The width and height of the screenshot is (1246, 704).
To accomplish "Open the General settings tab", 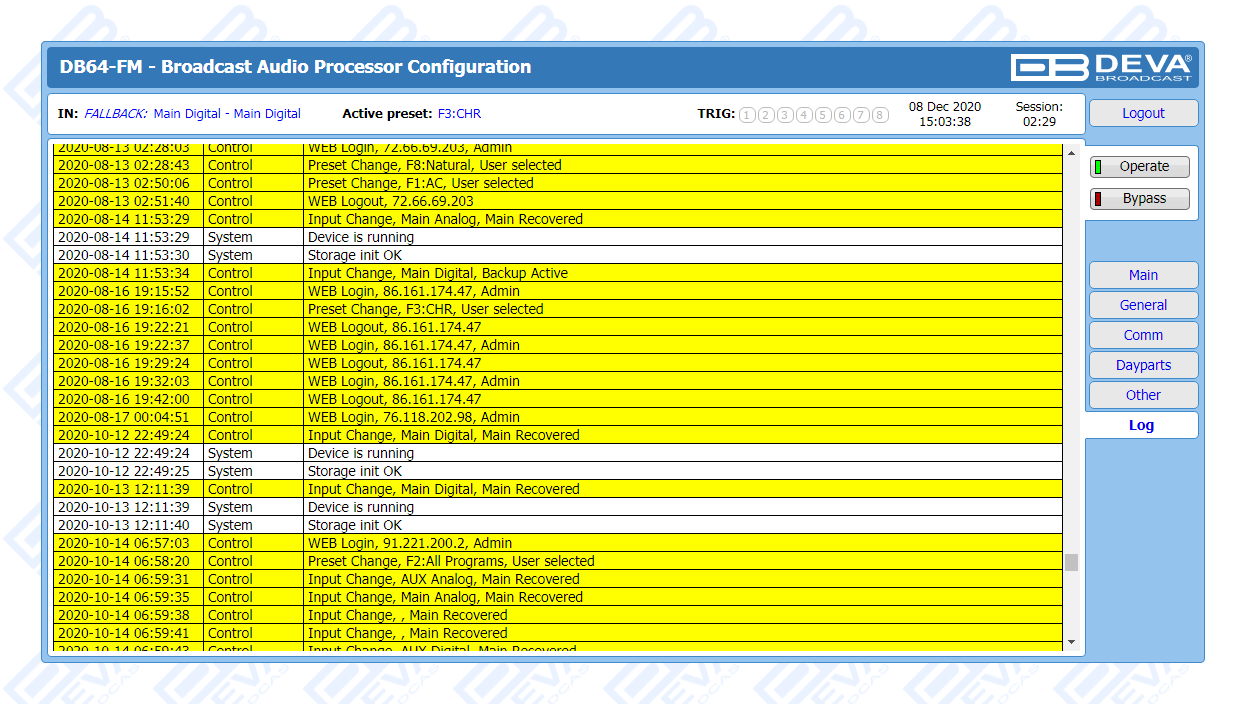I will (1142, 305).
